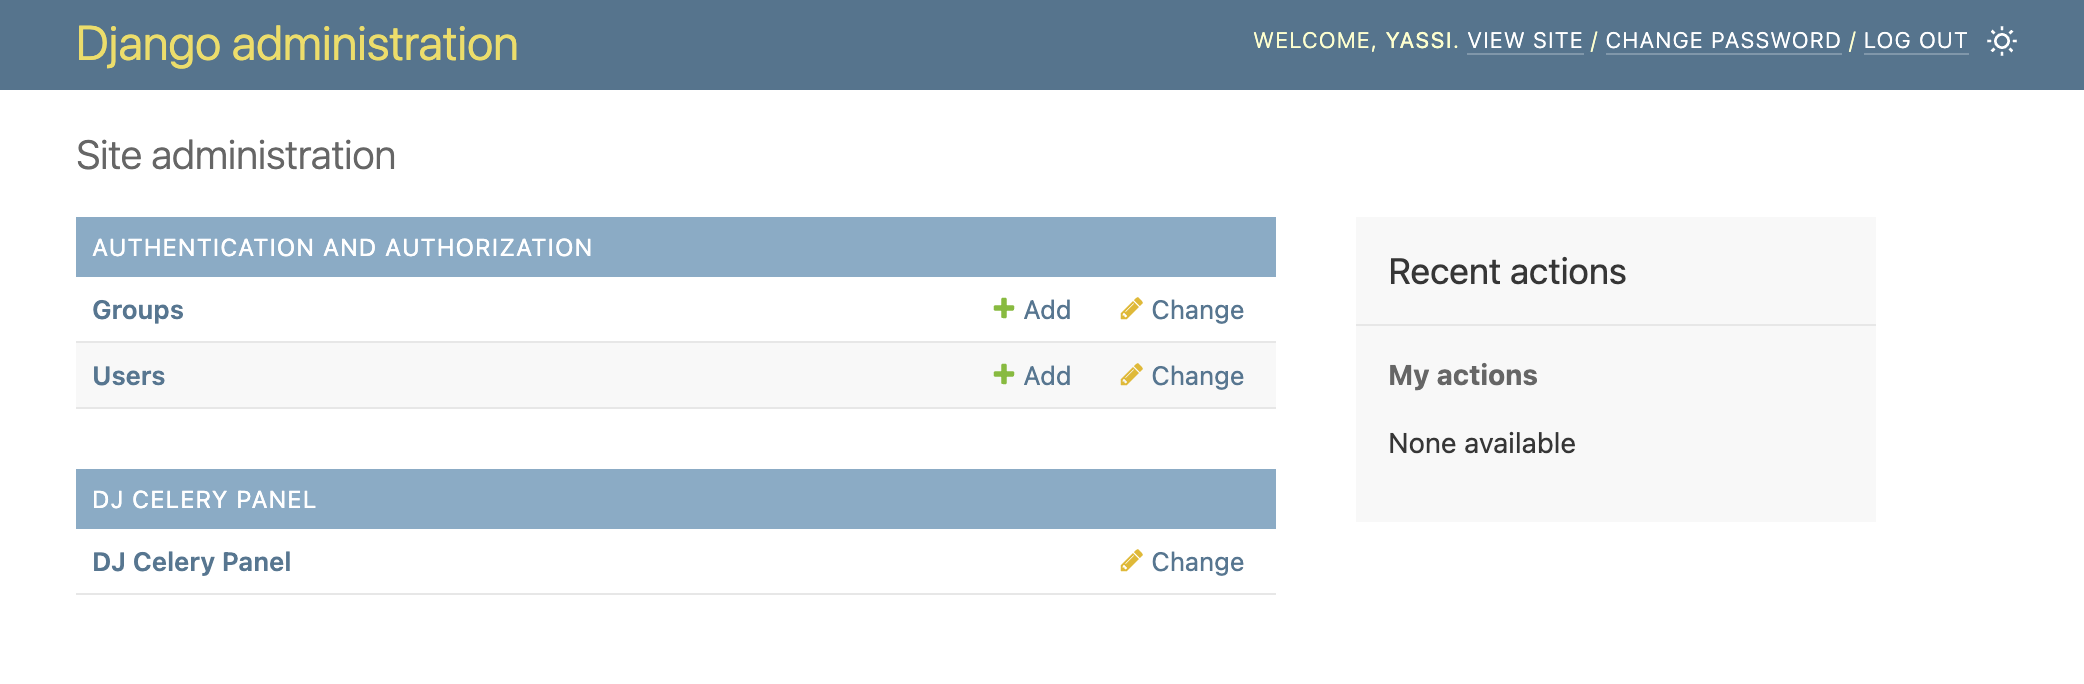Click LOG OUT in the header

click(1914, 41)
